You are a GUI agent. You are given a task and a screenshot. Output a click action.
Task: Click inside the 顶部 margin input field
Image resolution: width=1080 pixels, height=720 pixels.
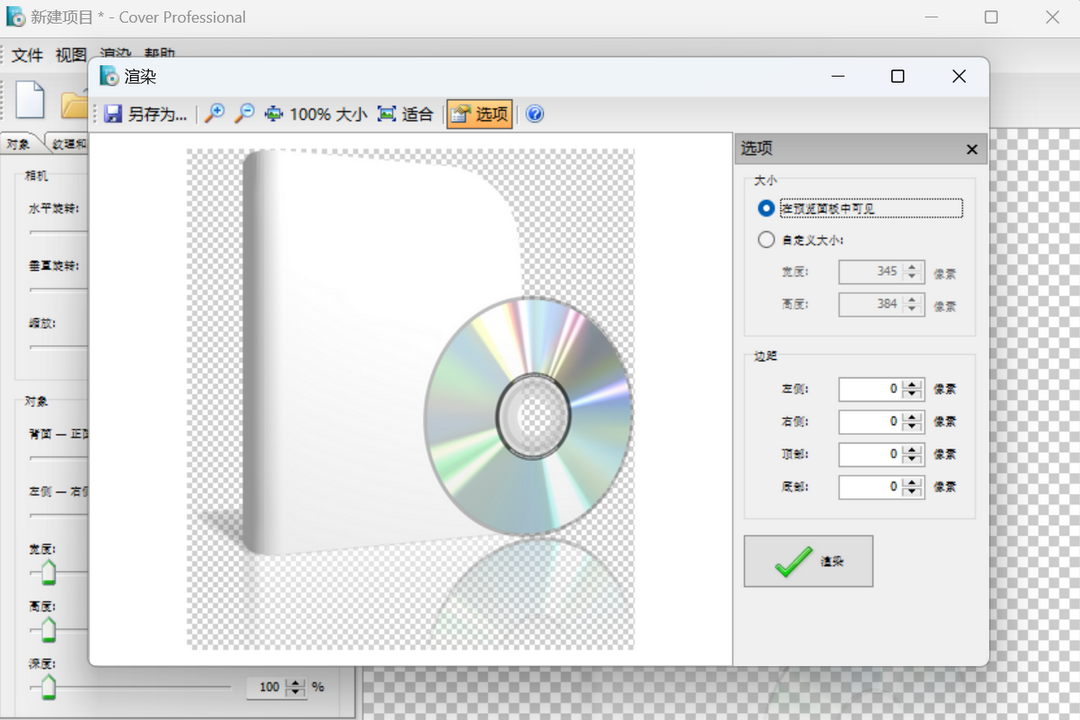872,454
